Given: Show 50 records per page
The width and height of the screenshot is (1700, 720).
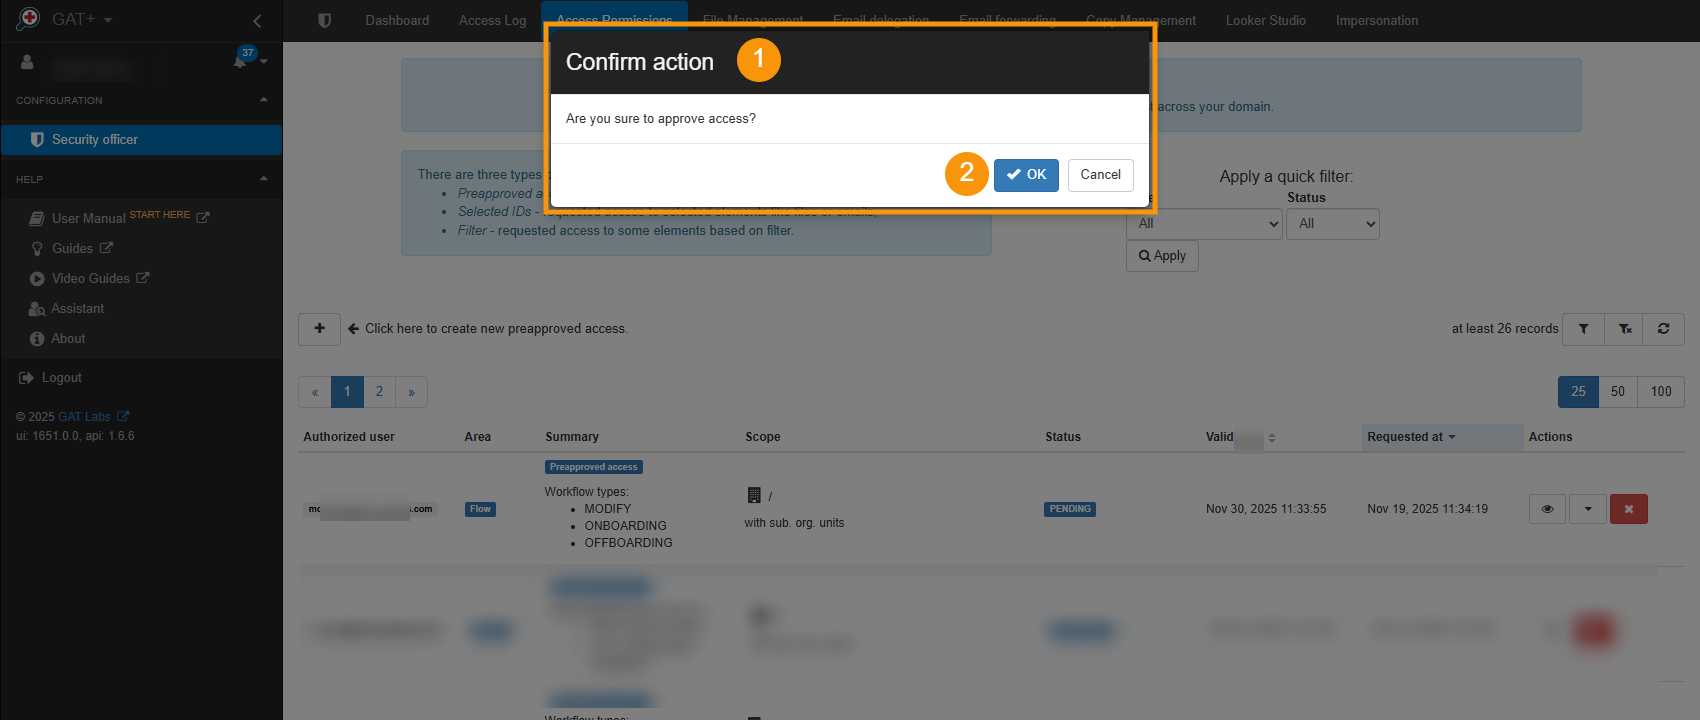Looking at the screenshot, I should 1617,392.
